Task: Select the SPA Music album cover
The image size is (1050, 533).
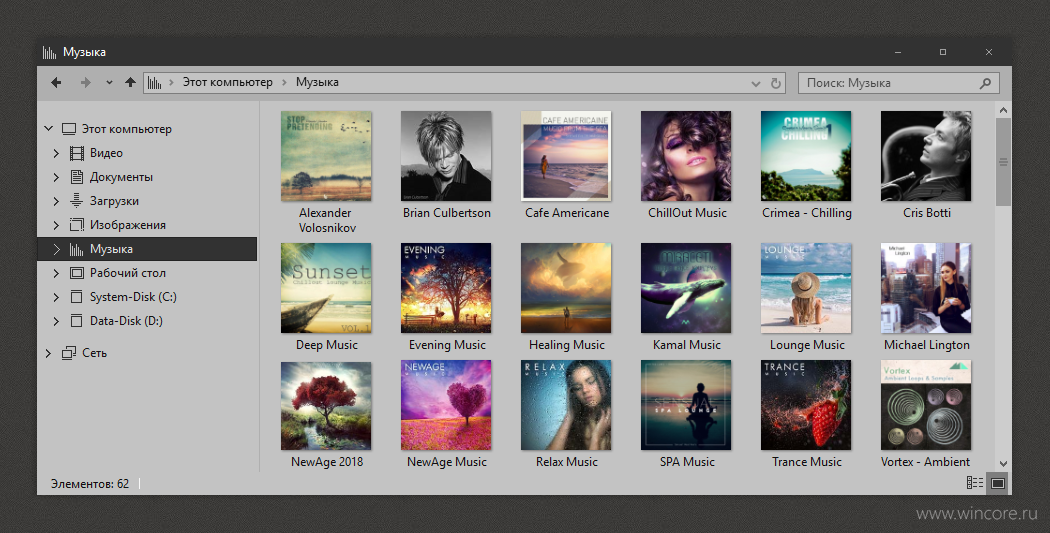Action: pyautogui.click(x=686, y=405)
